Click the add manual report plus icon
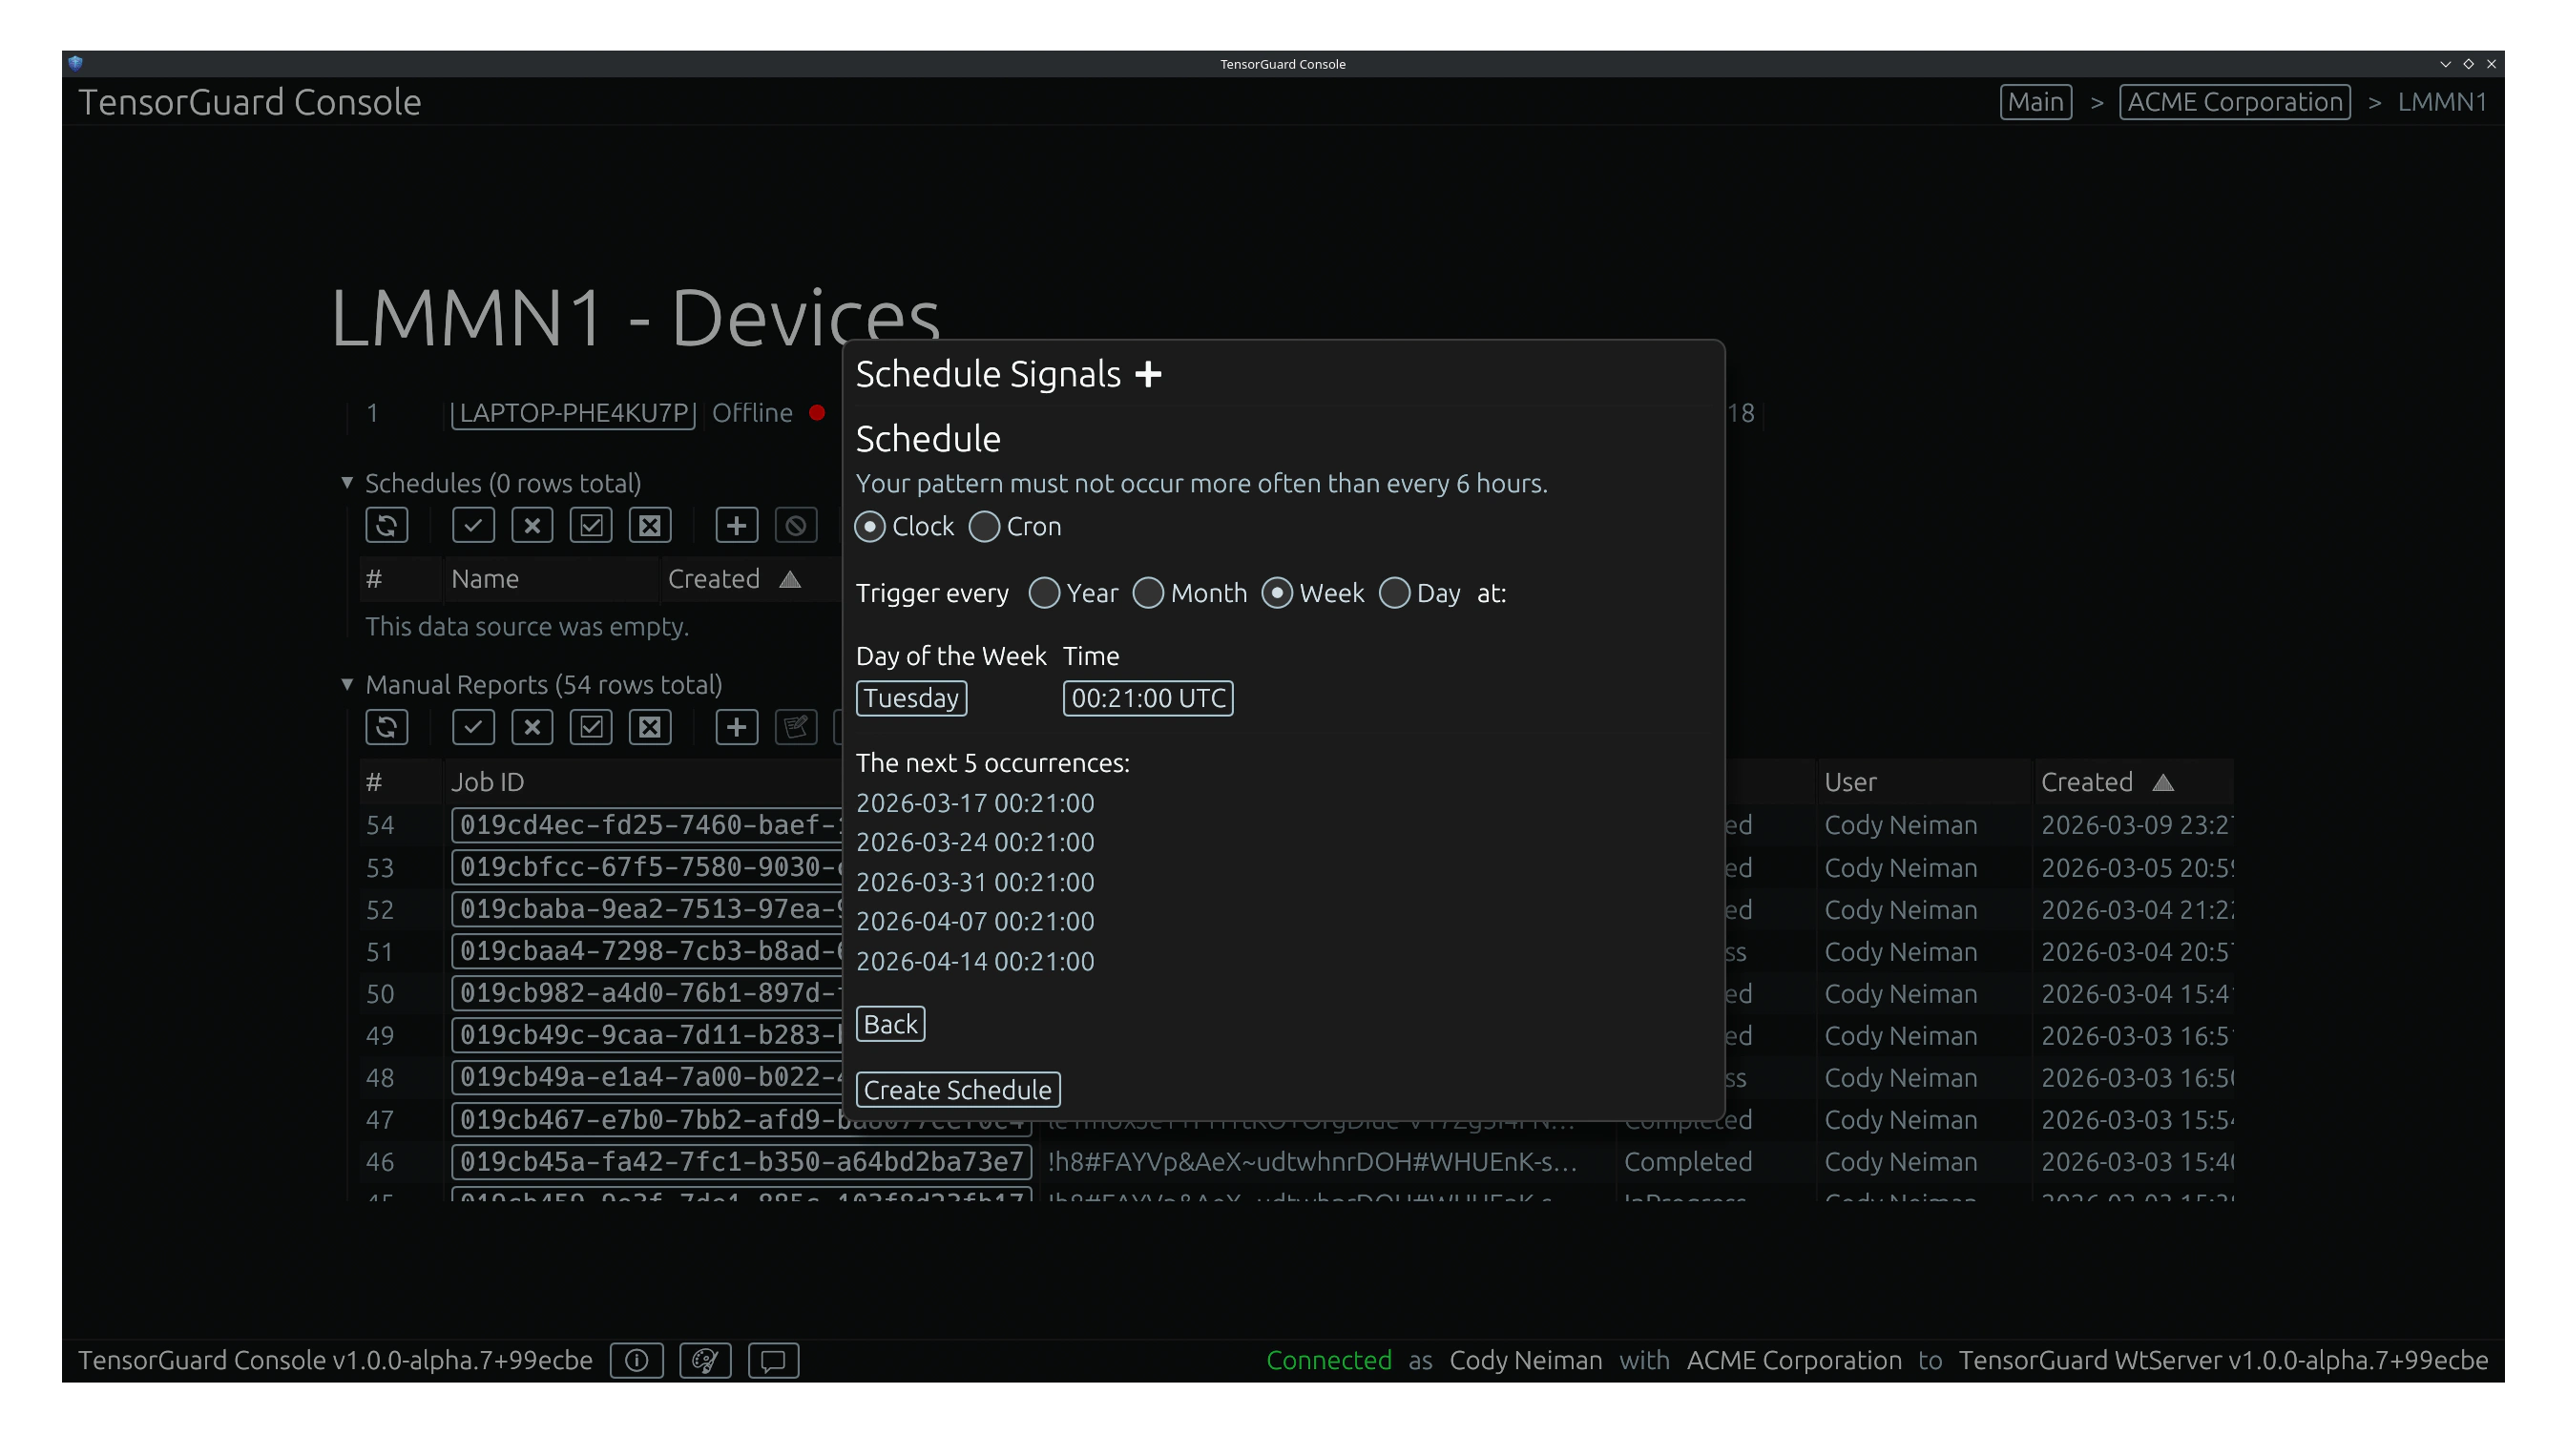2567x1456 pixels. [736, 727]
